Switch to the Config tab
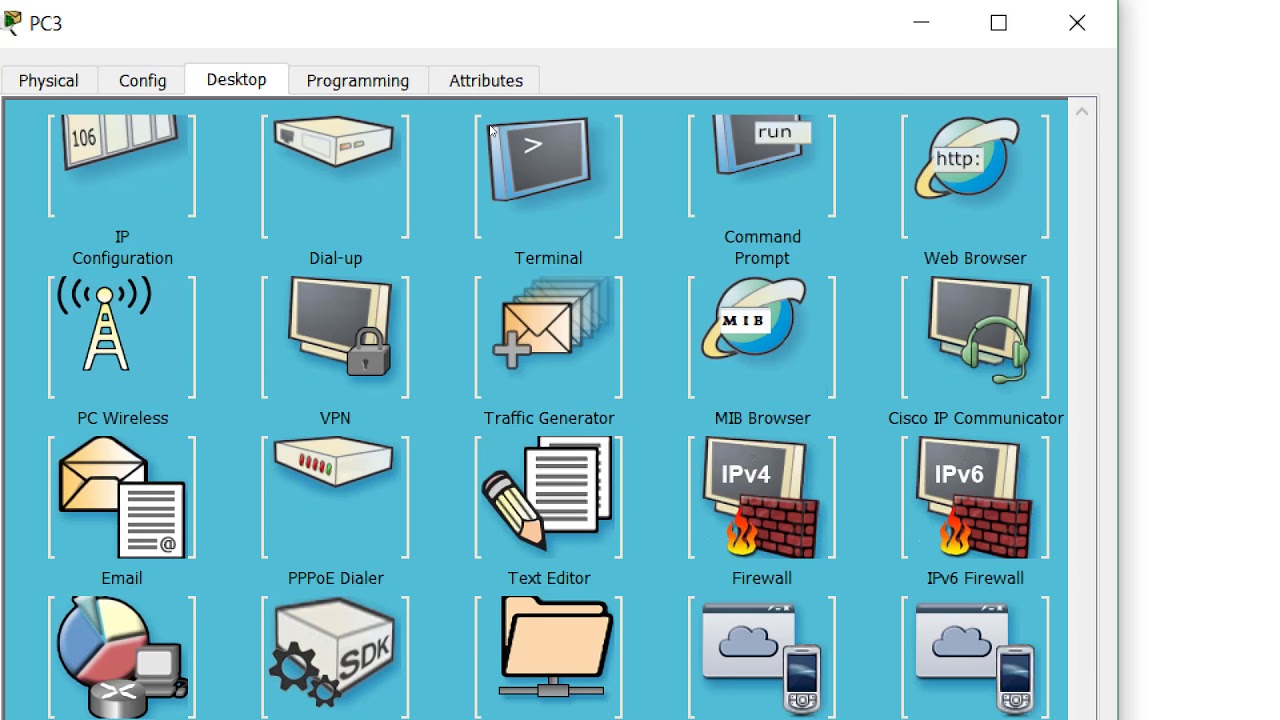1280x720 pixels. tap(143, 81)
